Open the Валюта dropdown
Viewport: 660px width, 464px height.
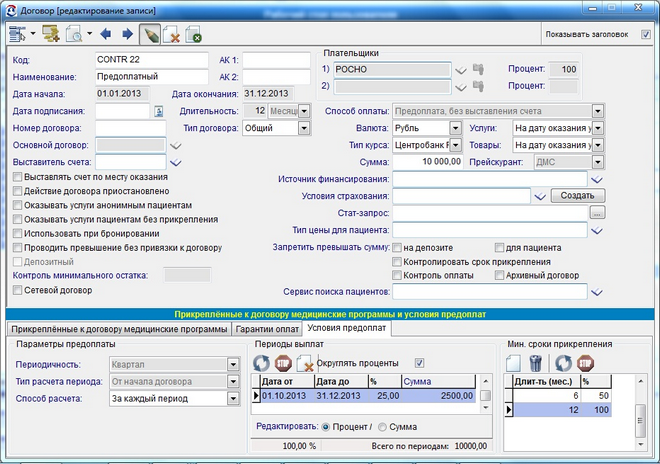(x=455, y=128)
